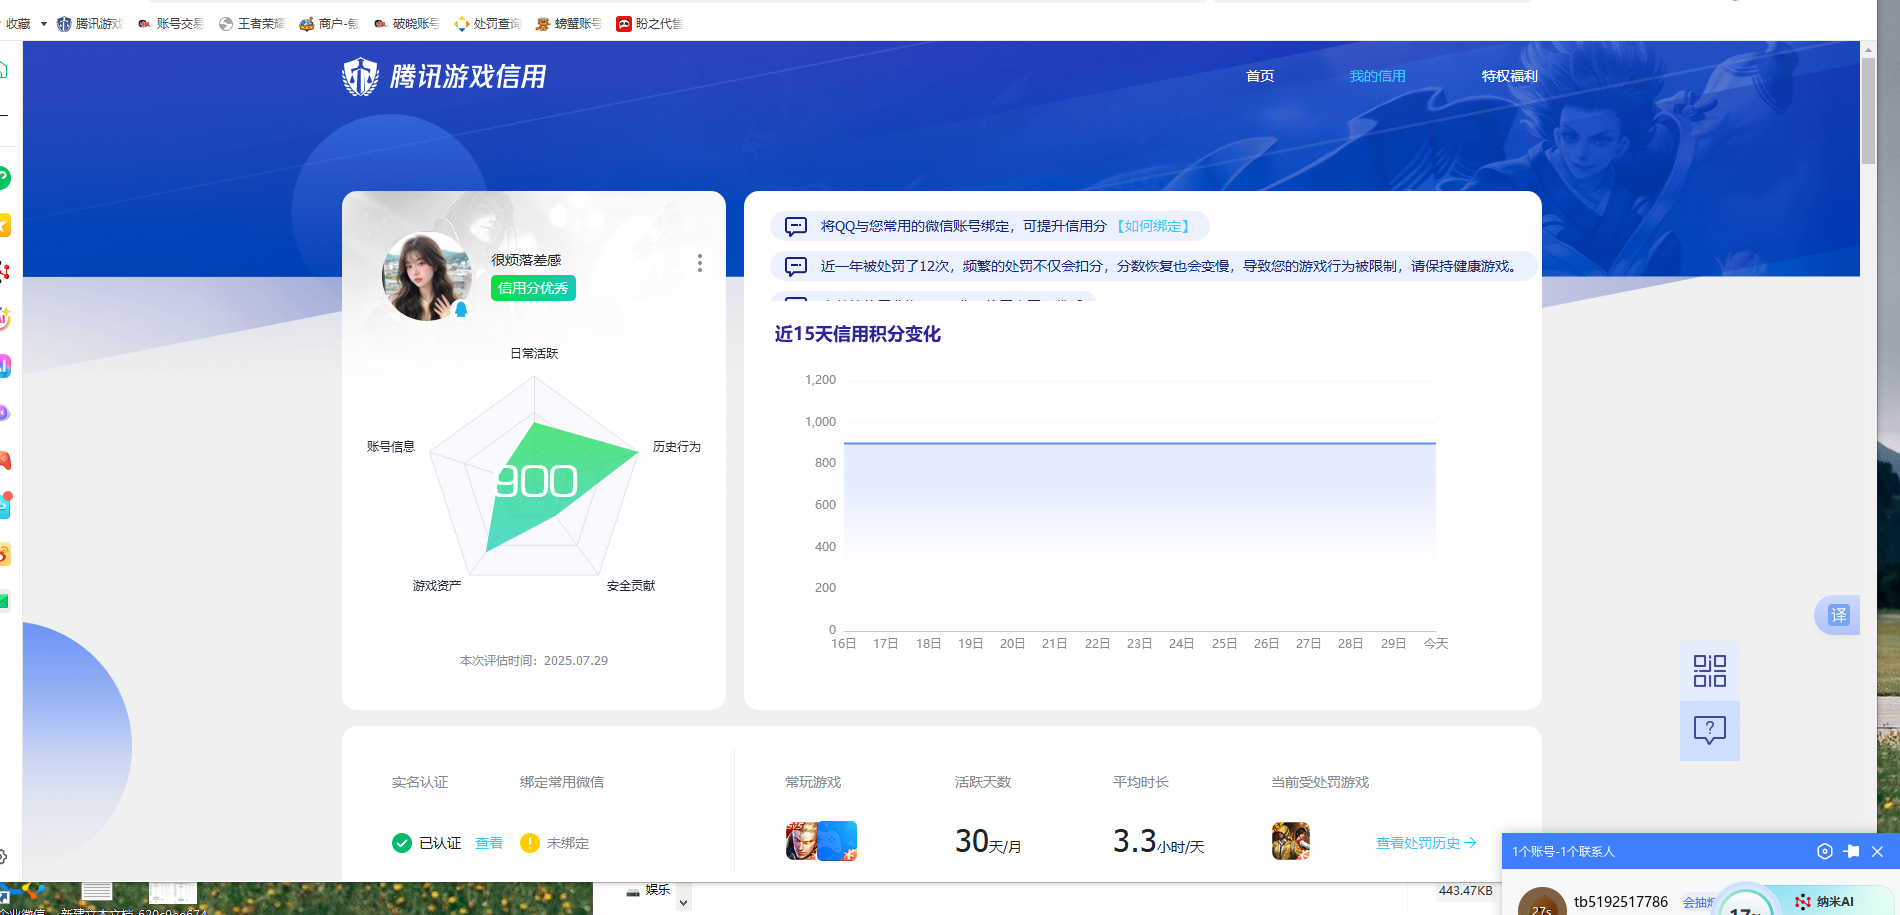Open the three-dot menu on profile card
Screen dimensions: 1900x915
tap(699, 263)
